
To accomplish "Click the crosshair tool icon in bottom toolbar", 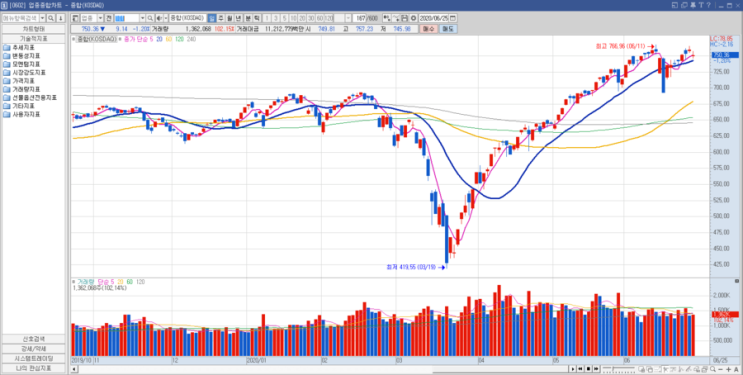I will click(x=666, y=369).
